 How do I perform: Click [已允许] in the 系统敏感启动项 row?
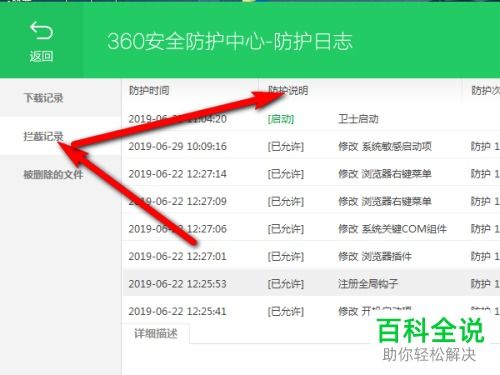[x=286, y=146]
